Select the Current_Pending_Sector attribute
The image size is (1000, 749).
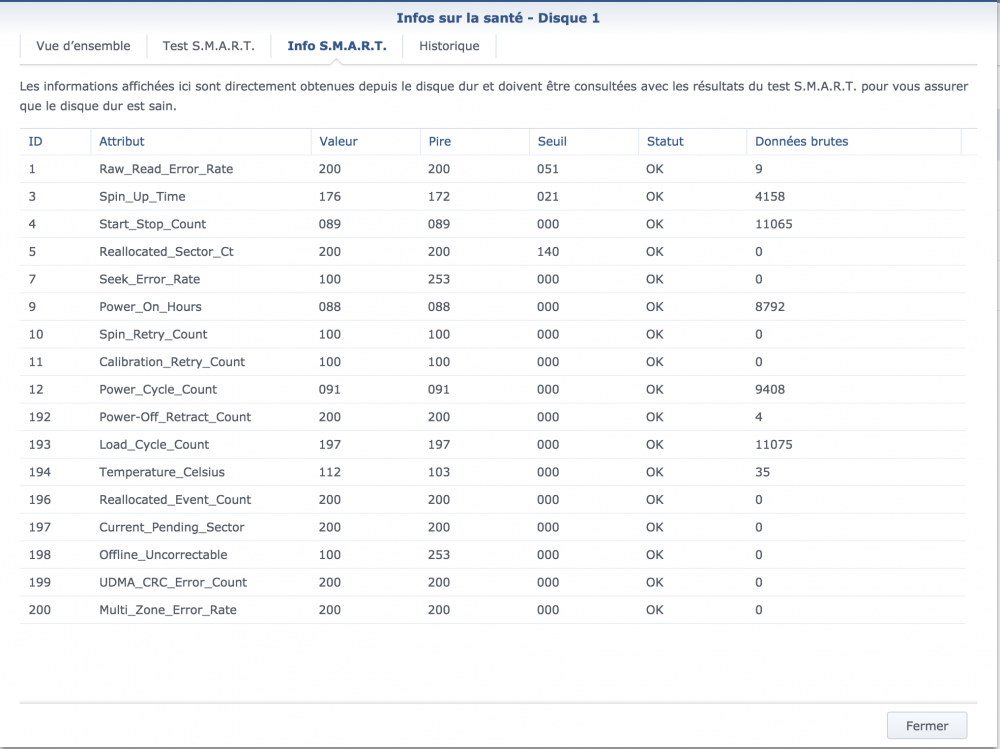(x=172, y=527)
